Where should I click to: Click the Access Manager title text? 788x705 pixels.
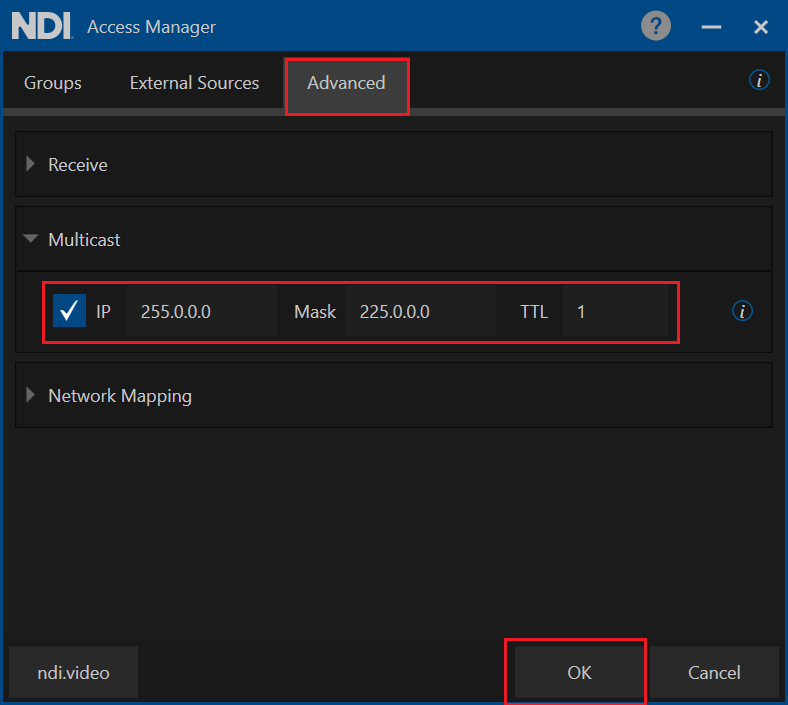tap(151, 27)
